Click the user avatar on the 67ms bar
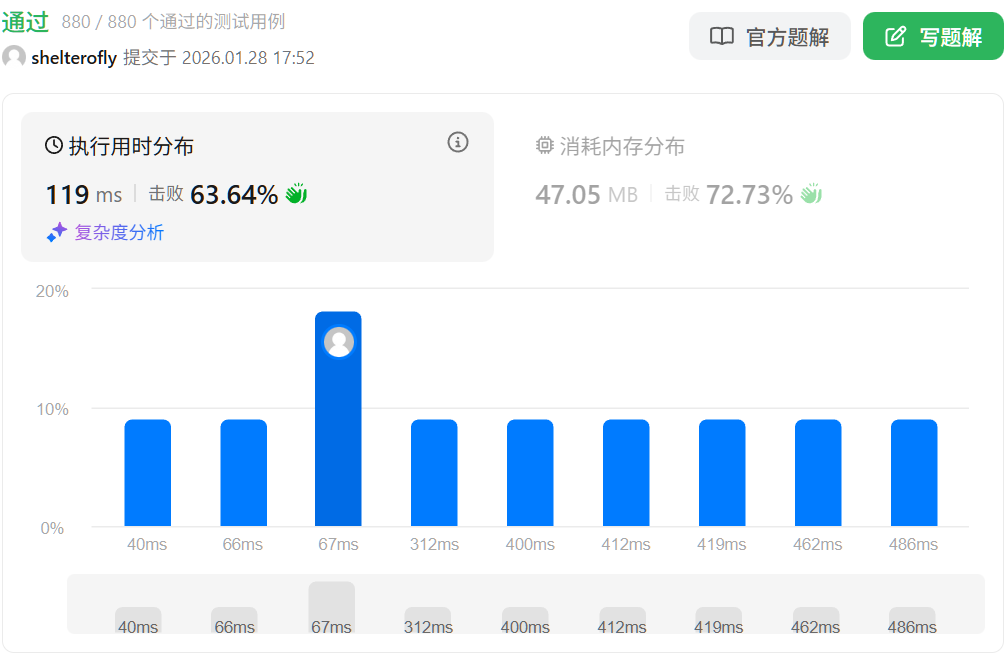 coord(339,342)
